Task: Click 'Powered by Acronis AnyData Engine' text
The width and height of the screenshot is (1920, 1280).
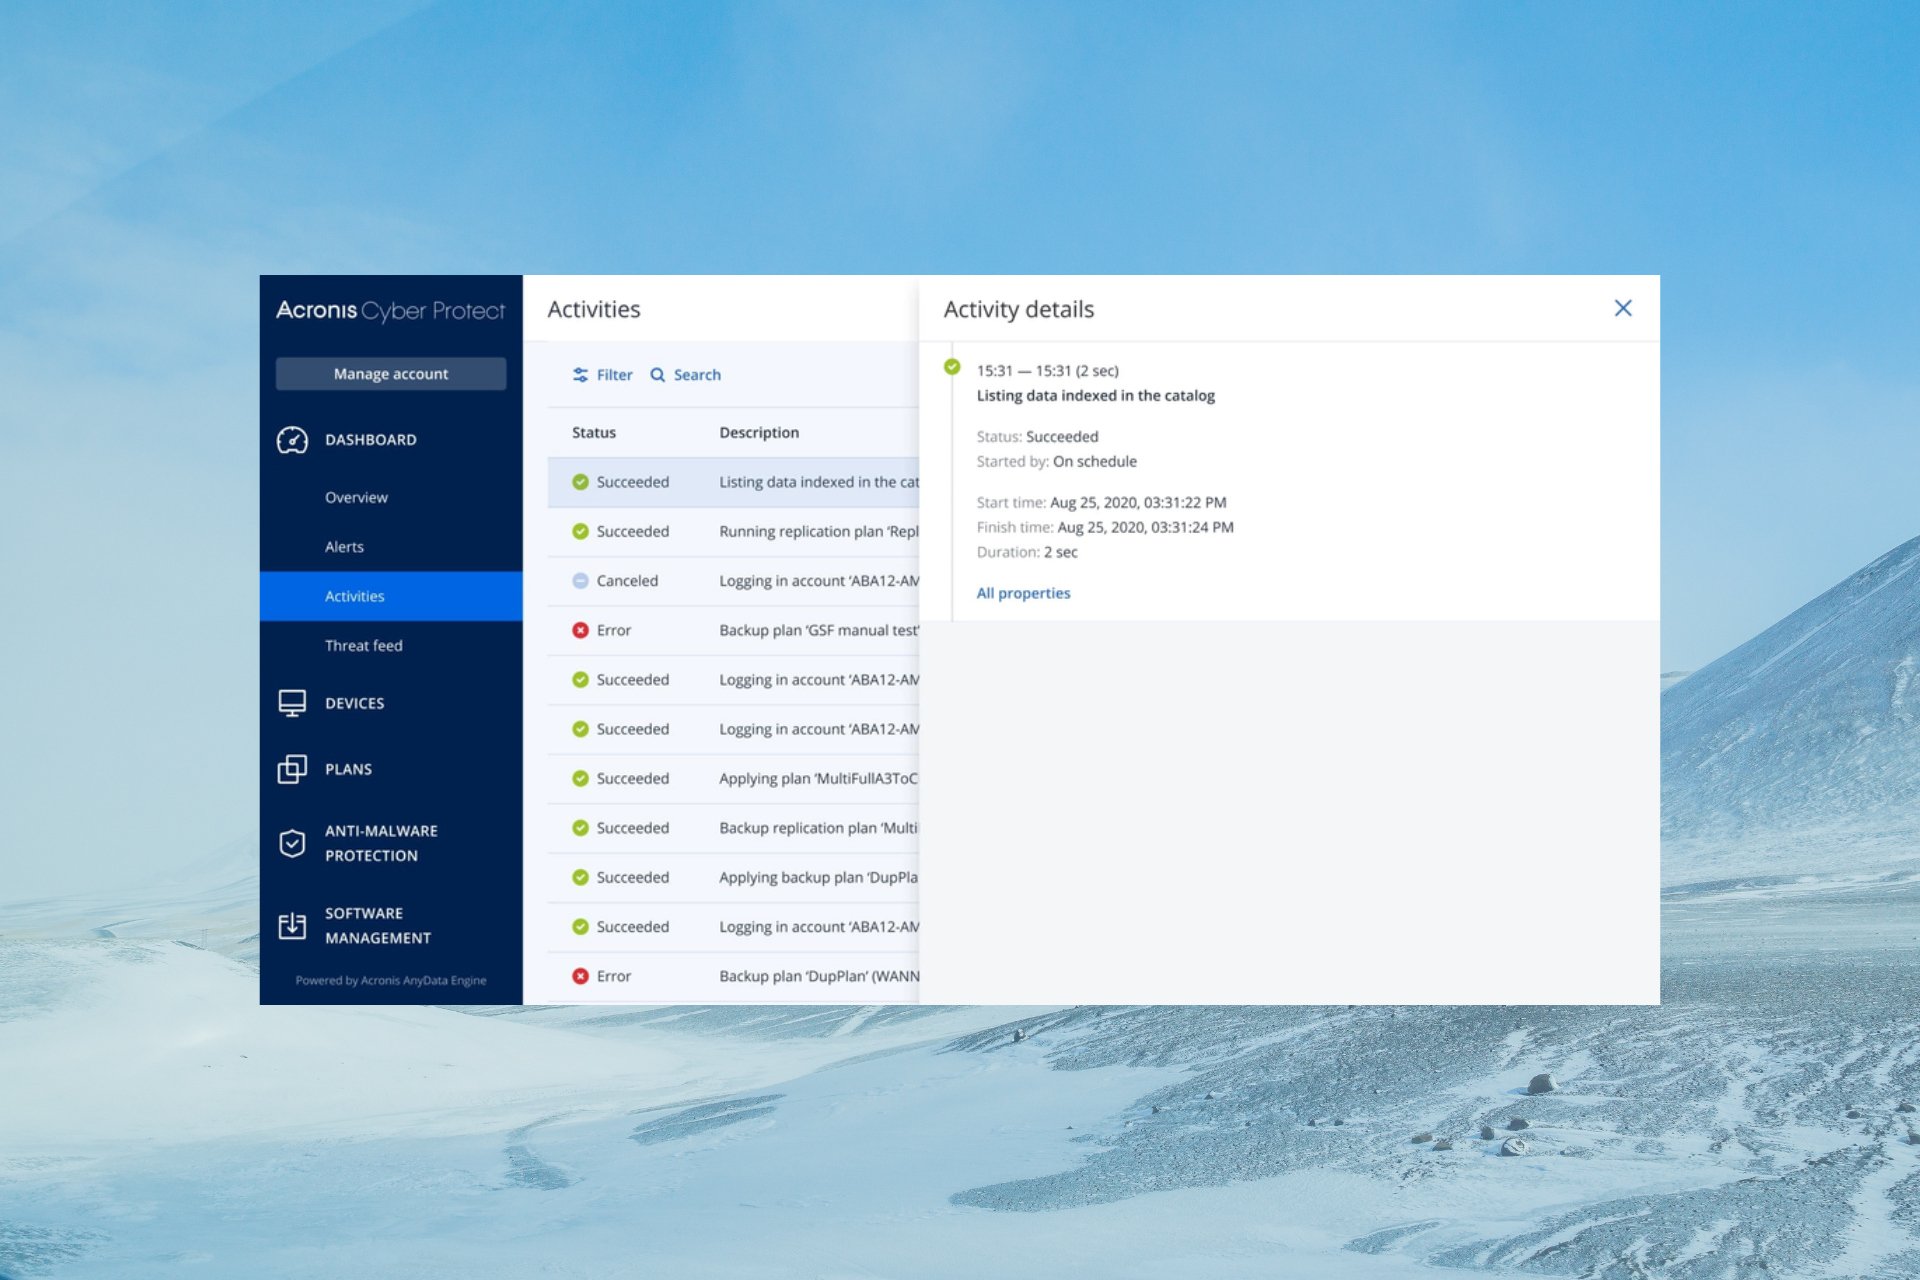Action: pyautogui.click(x=391, y=981)
